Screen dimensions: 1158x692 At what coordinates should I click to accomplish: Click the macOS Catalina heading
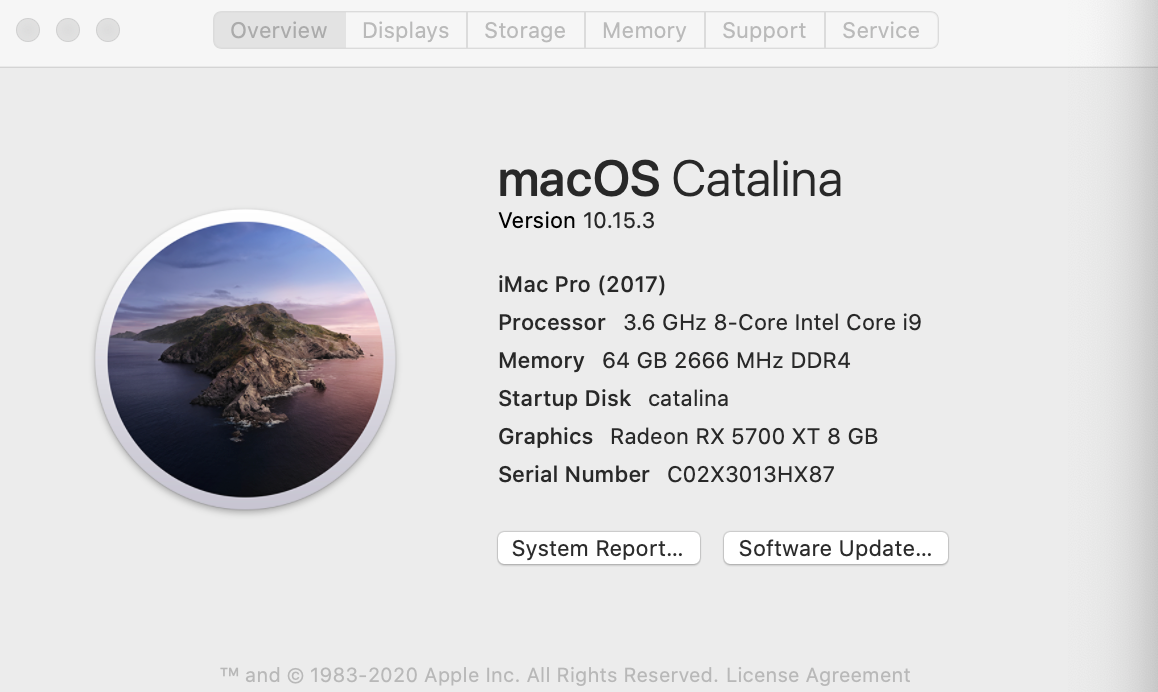tap(670, 179)
